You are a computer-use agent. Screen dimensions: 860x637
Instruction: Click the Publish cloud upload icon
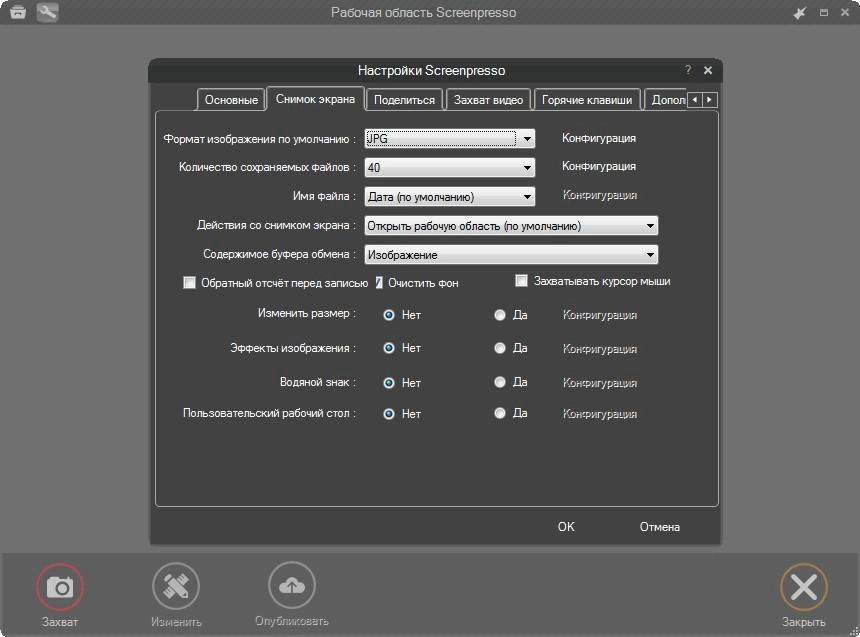(292, 585)
